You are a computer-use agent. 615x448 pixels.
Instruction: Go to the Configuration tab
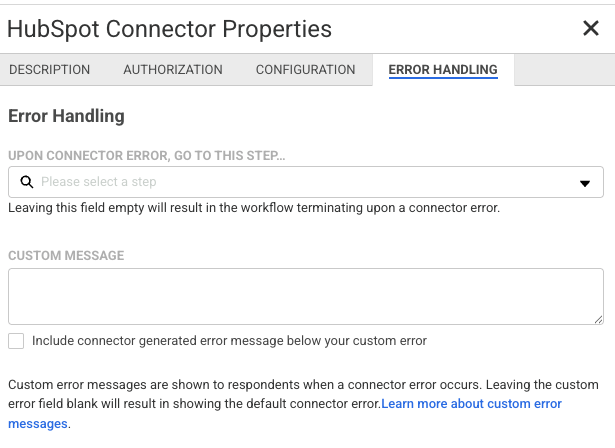[305, 70]
